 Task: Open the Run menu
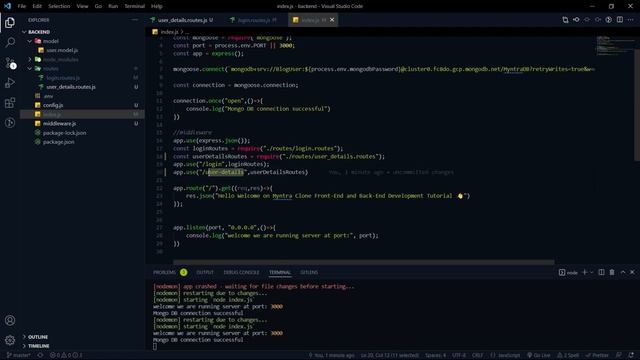[113, 6]
